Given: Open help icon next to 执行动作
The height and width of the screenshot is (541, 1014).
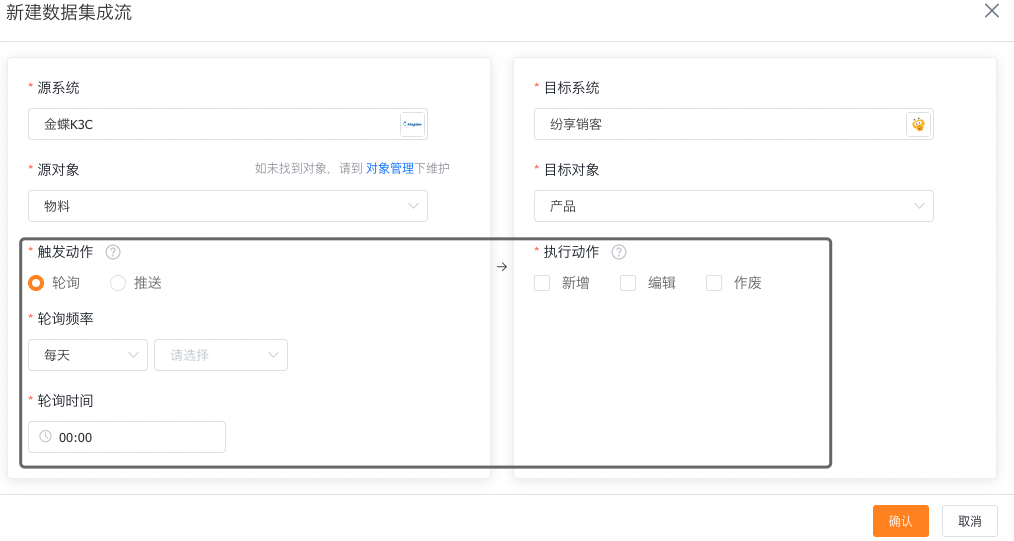Looking at the screenshot, I should [x=619, y=252].
